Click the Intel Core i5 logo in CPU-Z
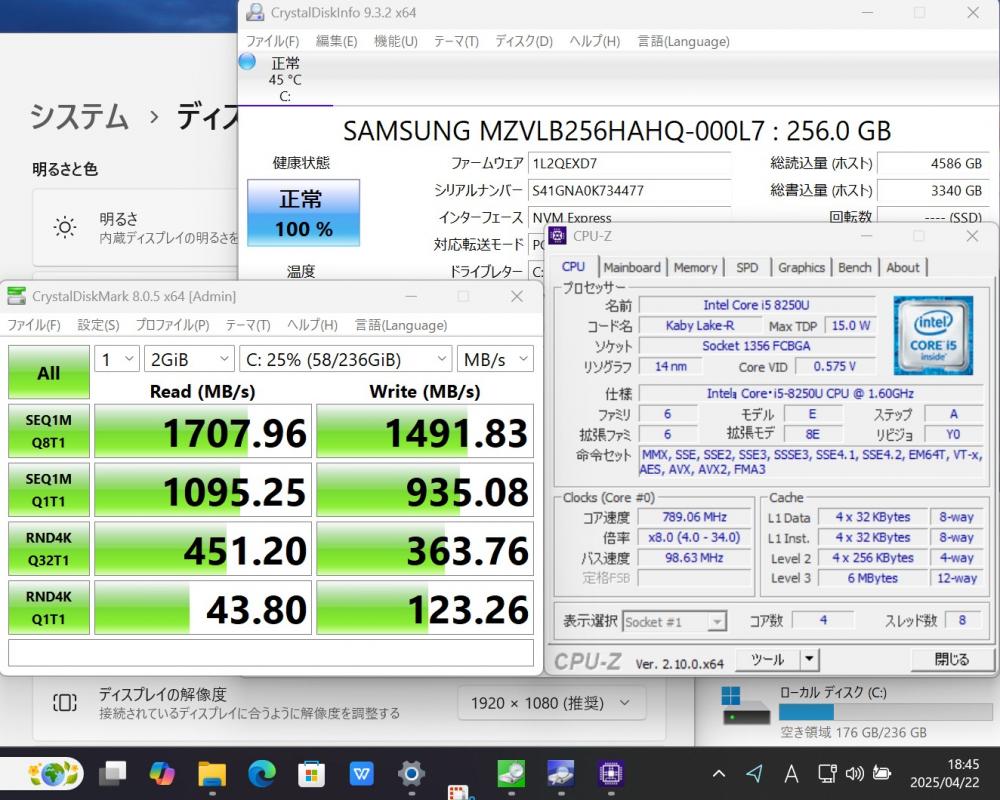The width and height of the screenshot is (1000, 800). 933,335
